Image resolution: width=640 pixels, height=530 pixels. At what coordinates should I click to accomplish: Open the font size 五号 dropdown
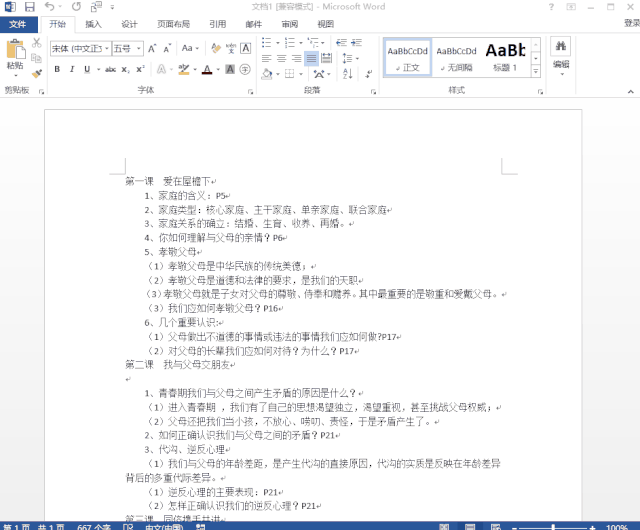tap(139, 49)
